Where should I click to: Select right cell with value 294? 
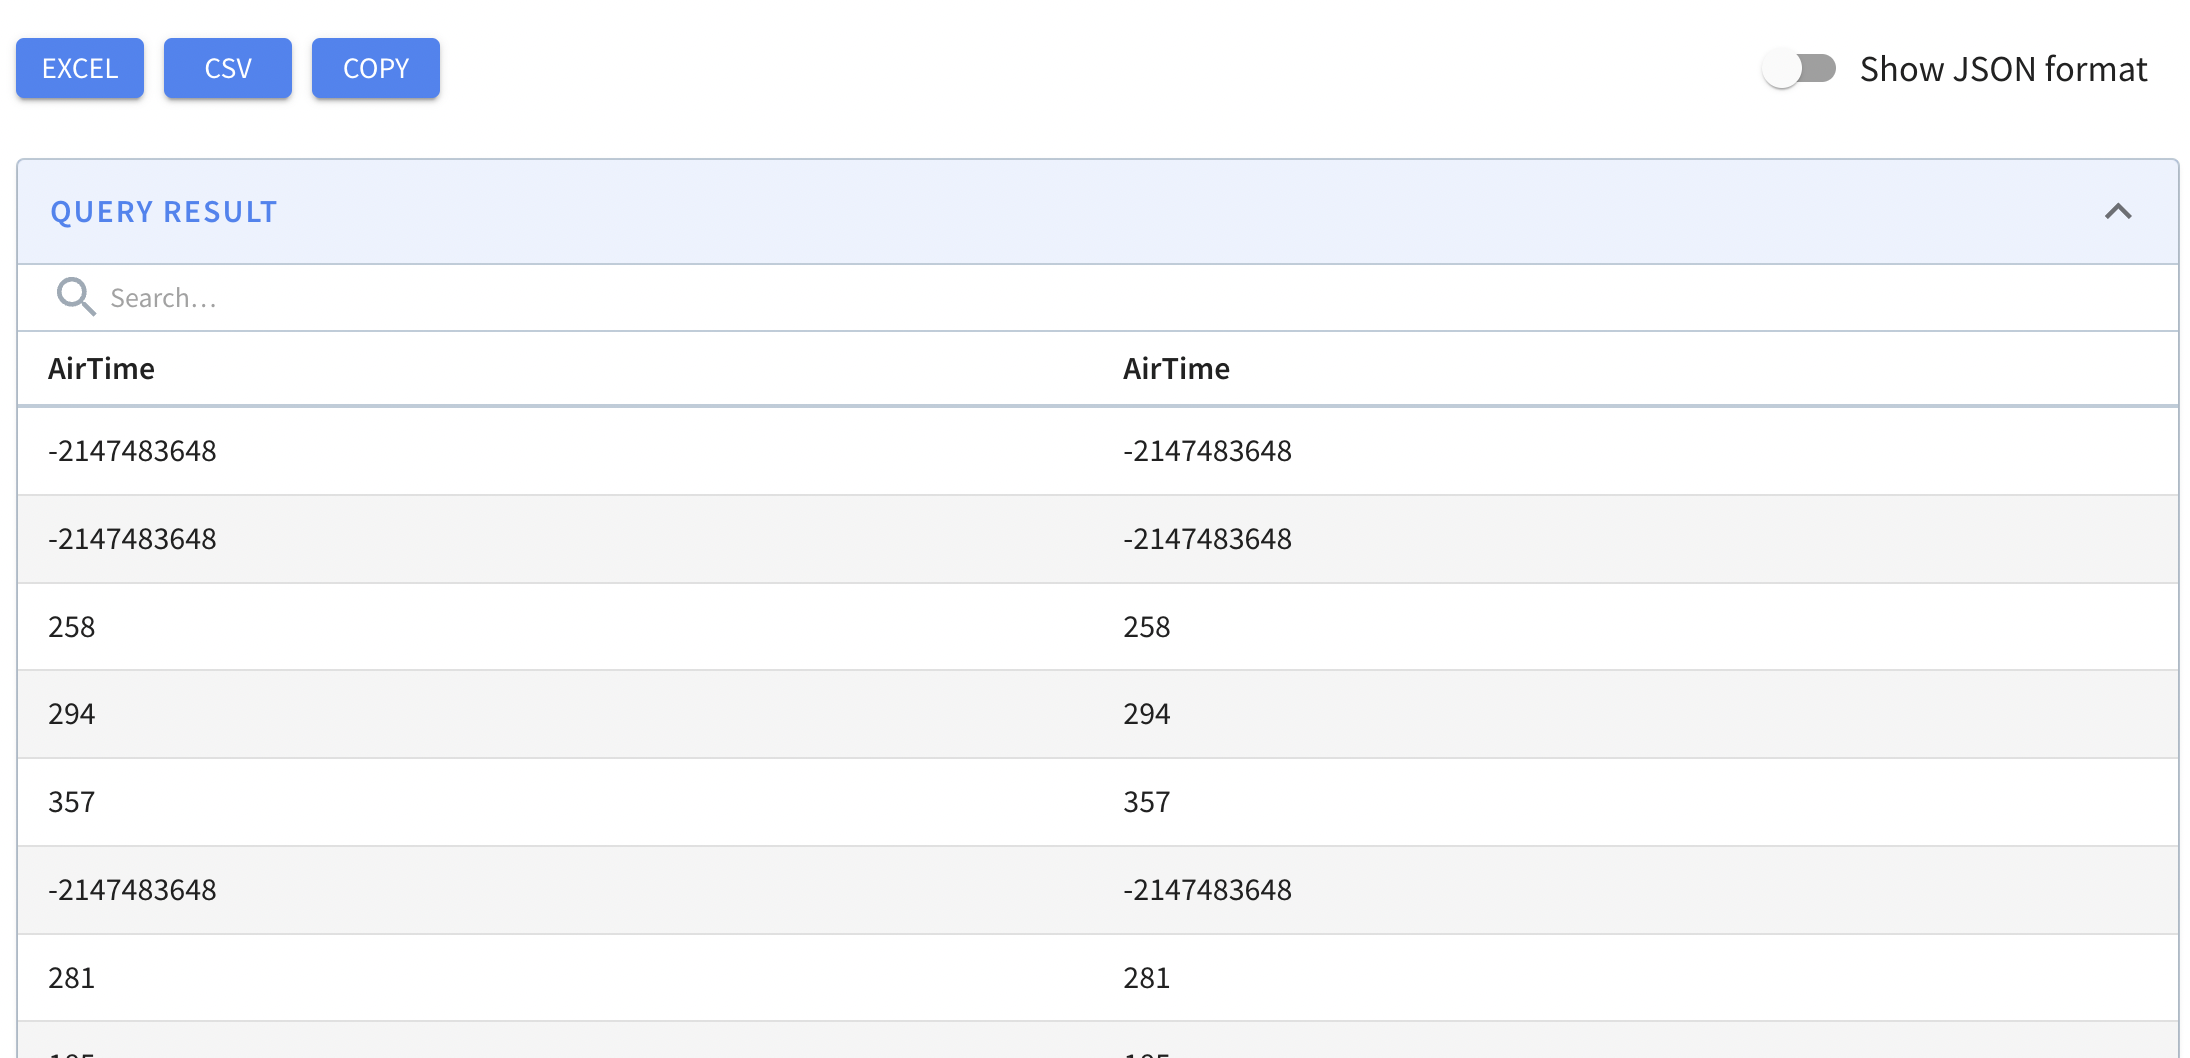[1147, 714]
